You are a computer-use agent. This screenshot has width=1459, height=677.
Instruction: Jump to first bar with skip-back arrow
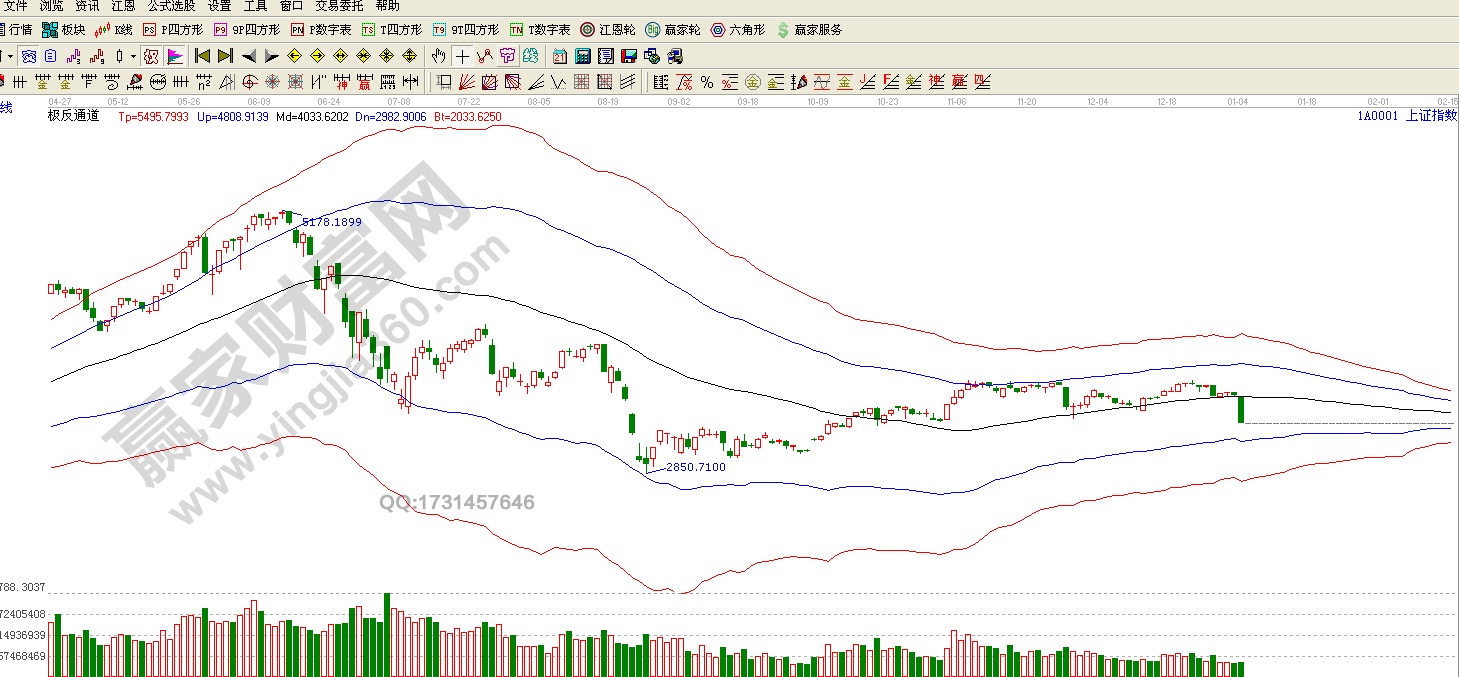pos(202,56)
